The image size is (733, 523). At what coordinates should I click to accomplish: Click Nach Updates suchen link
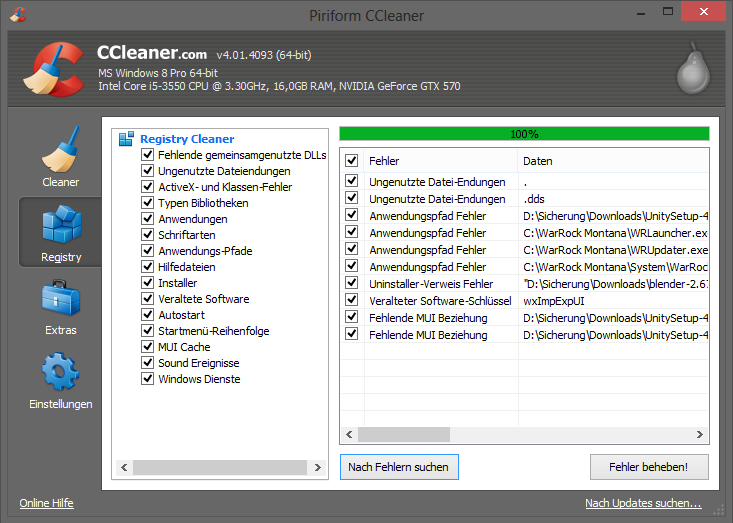tap(643, 503)
